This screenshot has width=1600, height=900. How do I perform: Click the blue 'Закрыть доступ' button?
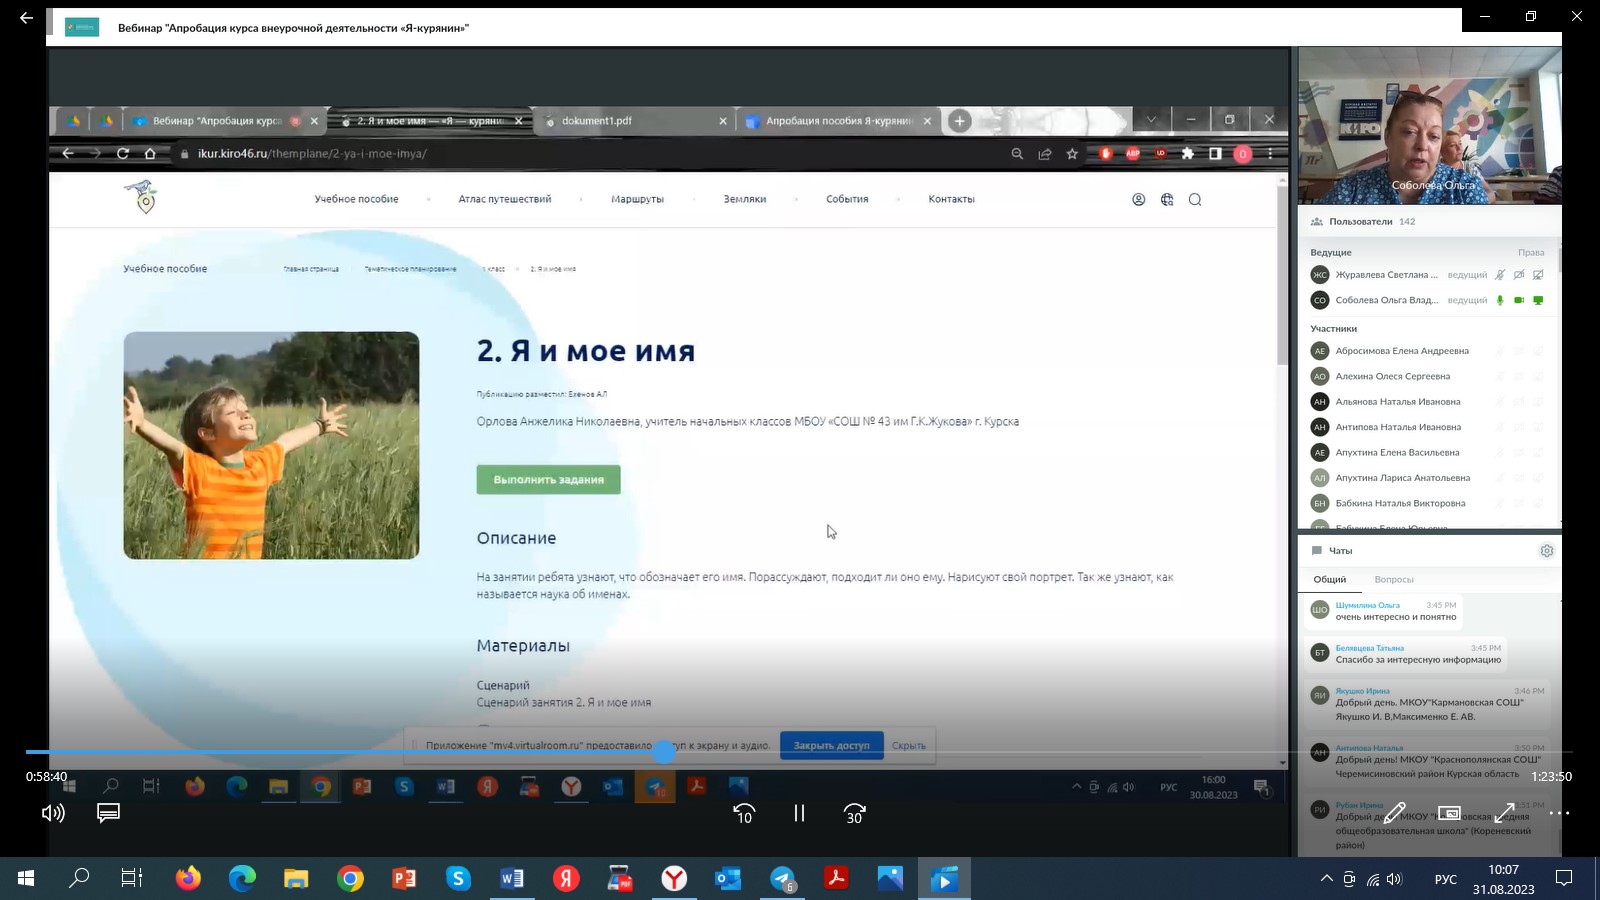click(831, 745)
